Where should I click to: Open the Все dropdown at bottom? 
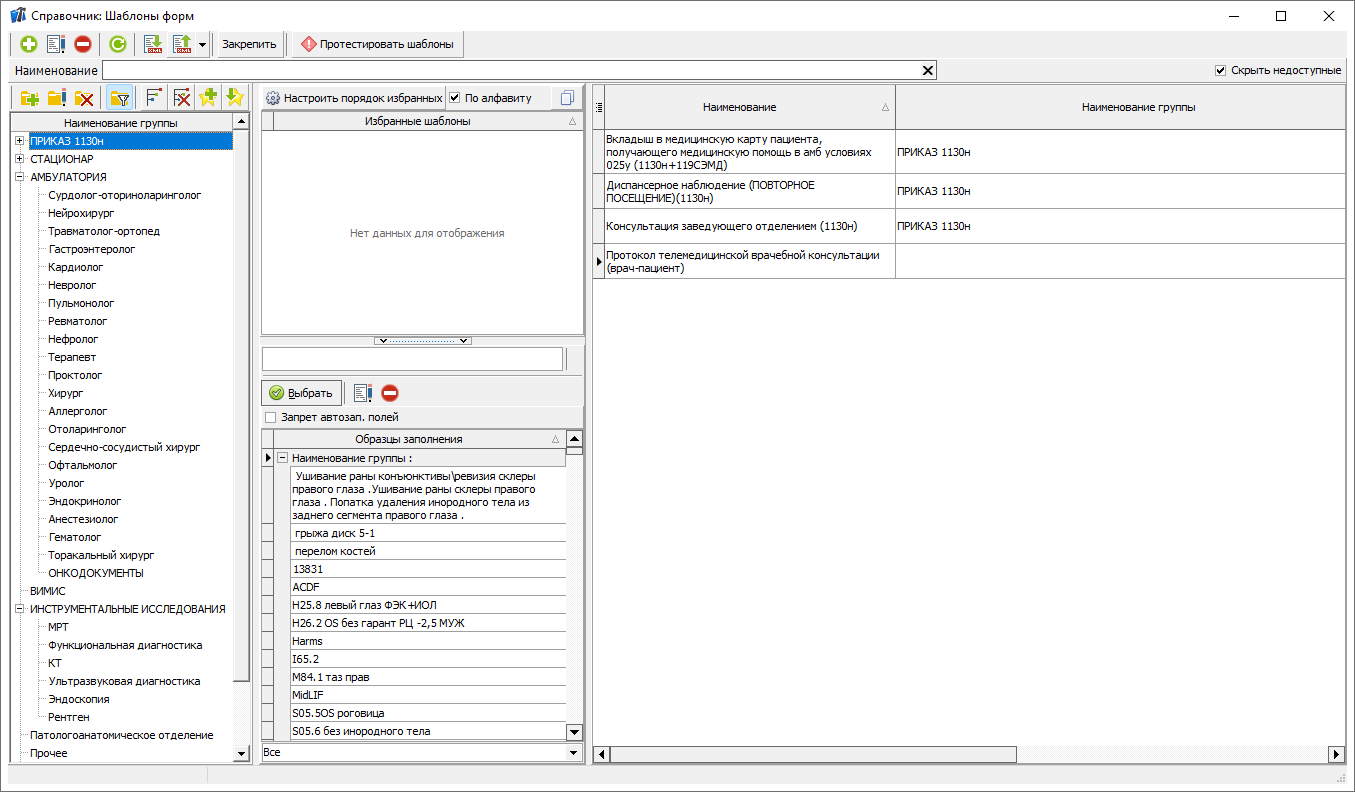[x=573, y=752]
